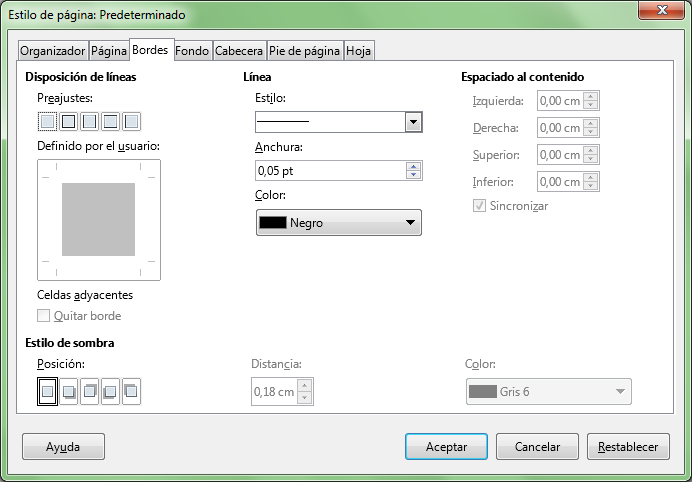692x482 pixels.
Task: Click the Anchura width input field
Action: point(330,171)
